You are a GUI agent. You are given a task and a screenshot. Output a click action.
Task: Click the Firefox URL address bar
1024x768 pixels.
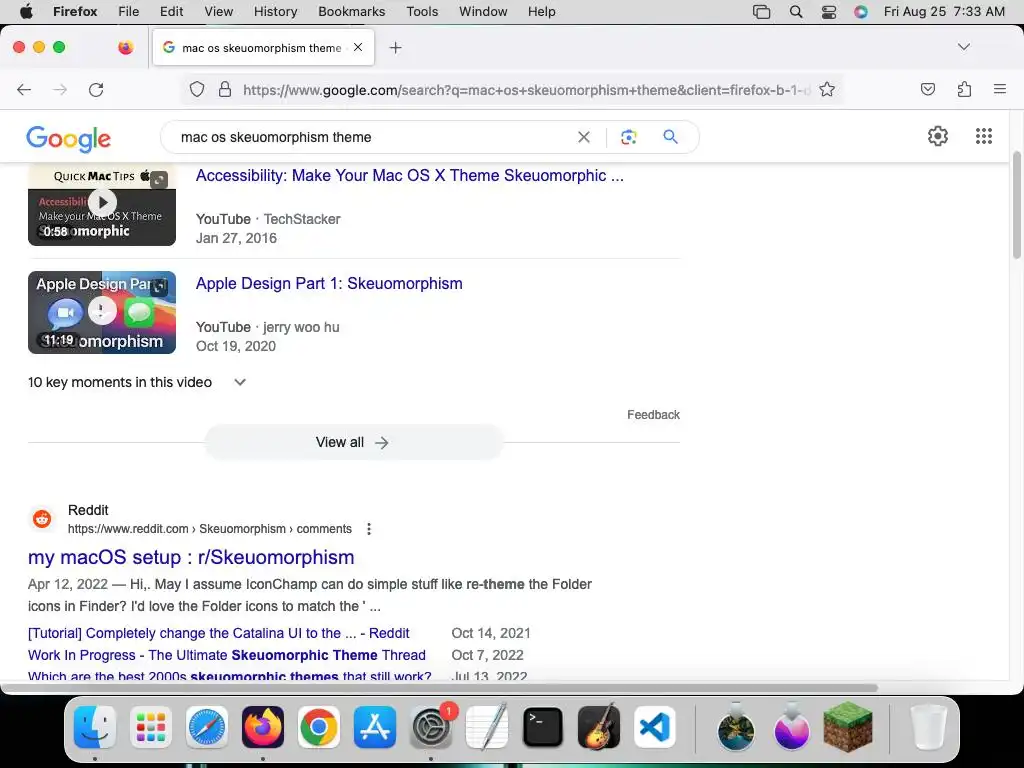[x=526, y=89]
